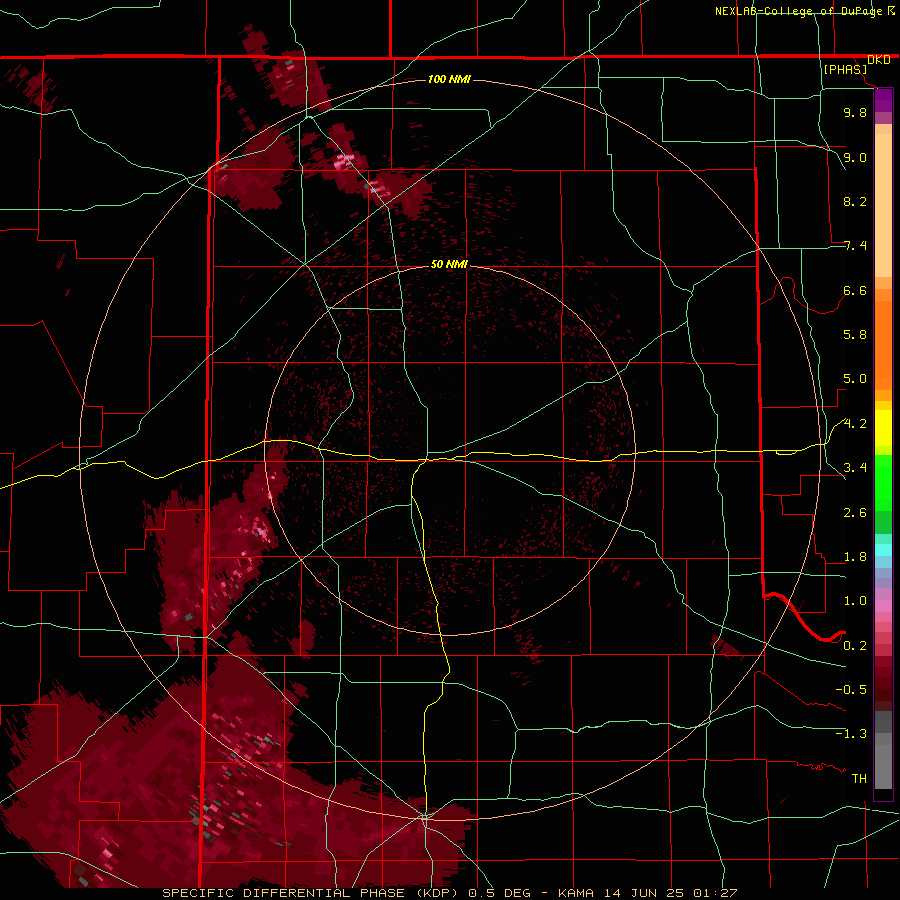Click the -1.3 scale label
Image resolution: width=900 pixels, height=900 pixels.
pyautogui.click(x=851, y=734)
